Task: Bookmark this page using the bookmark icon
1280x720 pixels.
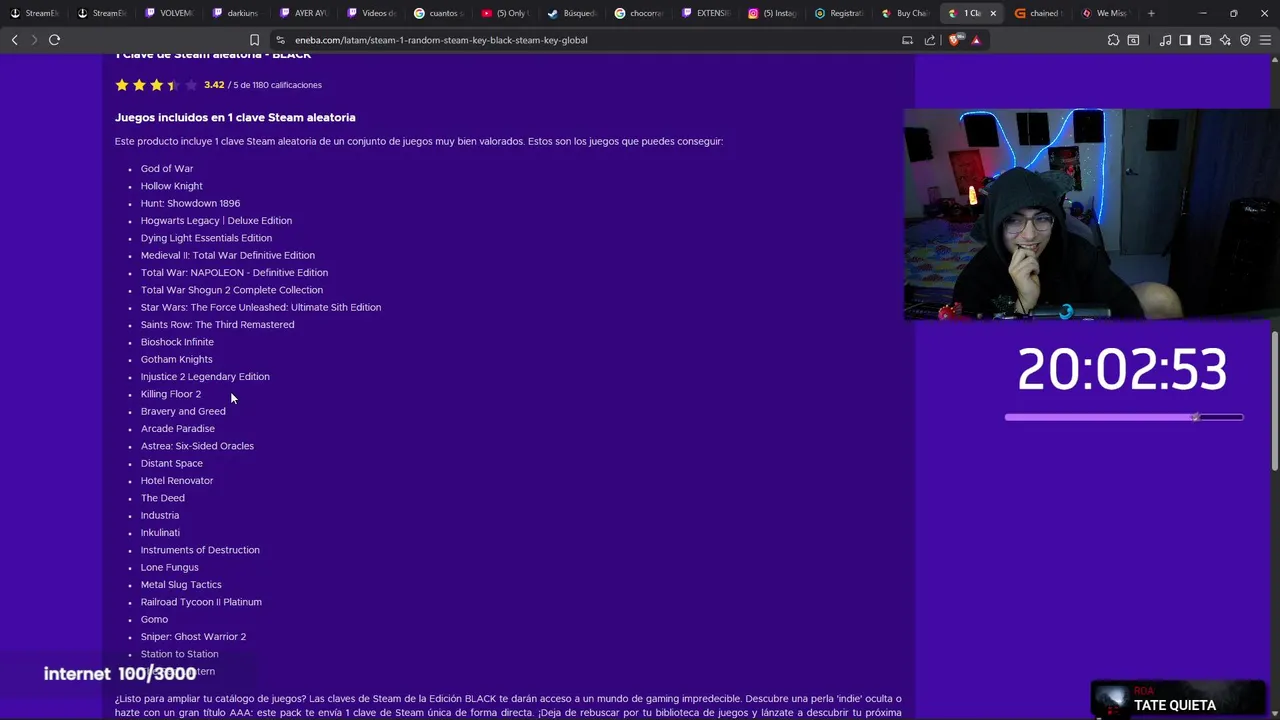Action: (x=254, y=40)
